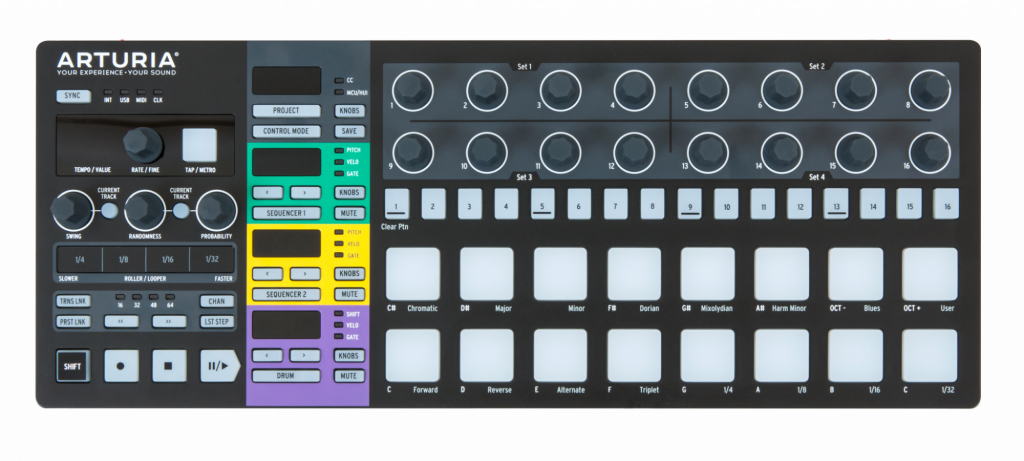Start playback with the play/pause button
This screenshot has height=461, width=1024.
(219, 366)
